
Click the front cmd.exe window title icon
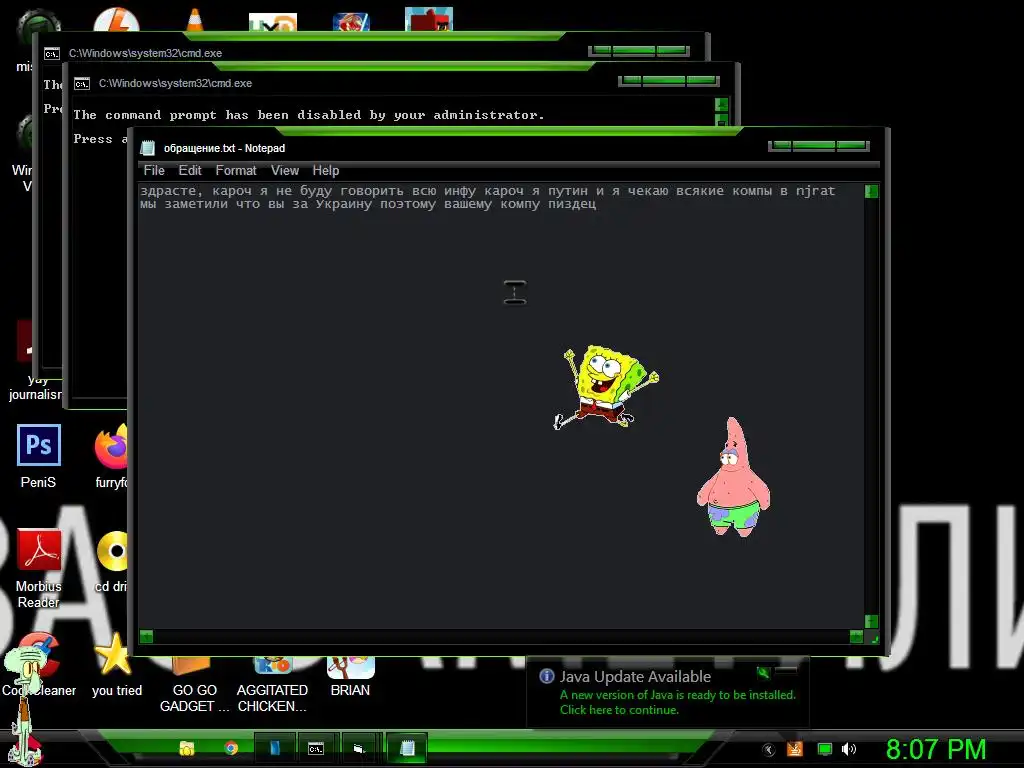(82, 84)
